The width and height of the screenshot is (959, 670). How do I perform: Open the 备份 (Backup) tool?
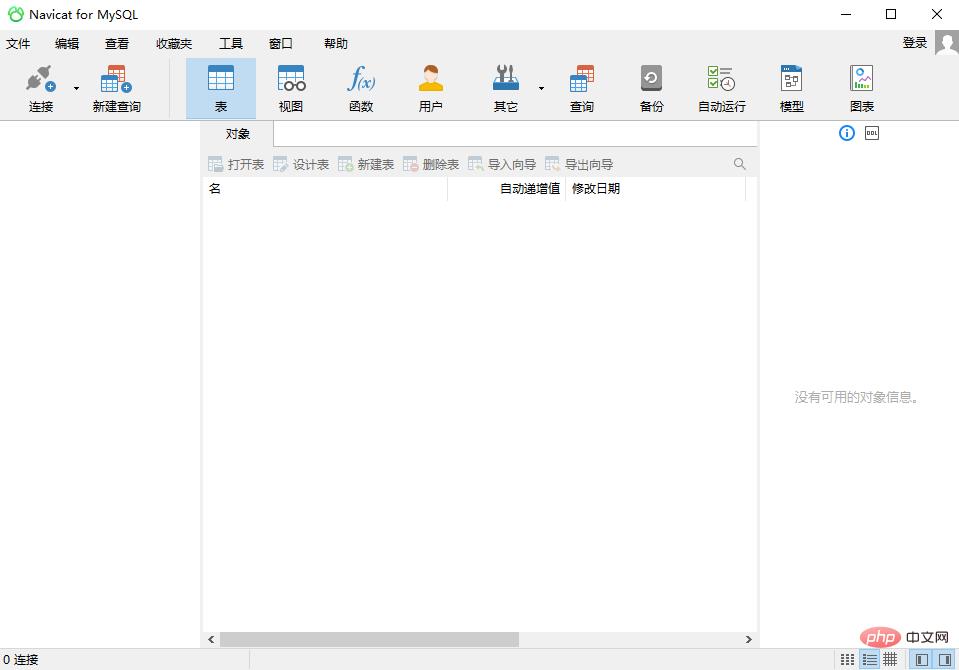tap(651, 88)
